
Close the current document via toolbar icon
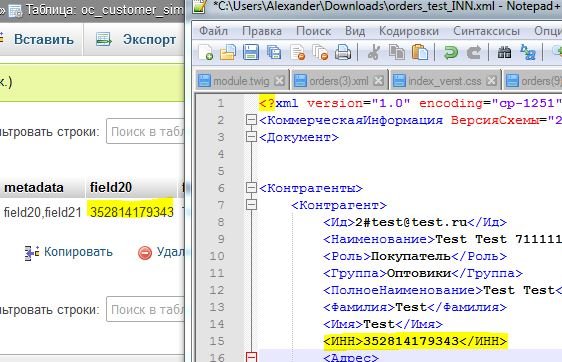(x=297, y=53)
